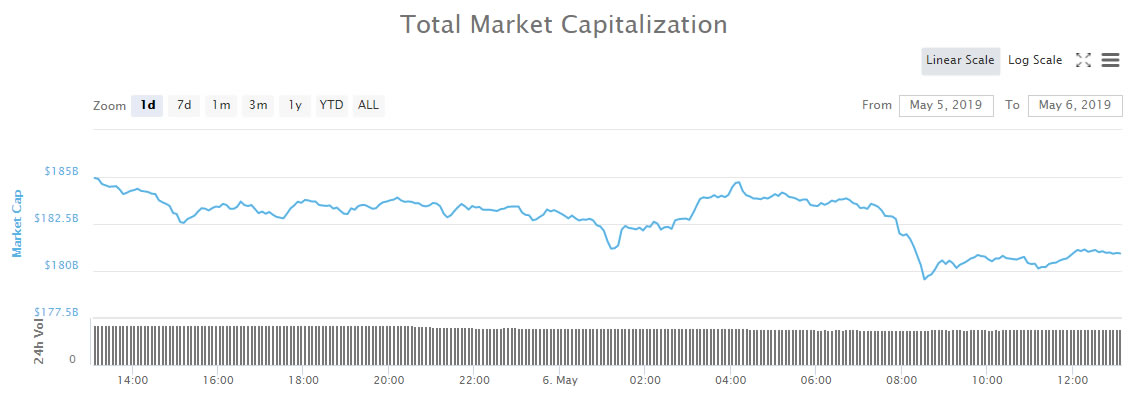Click the $185B axis value
This screenshot has width=1129, height=403.
(x=61, y=172)
